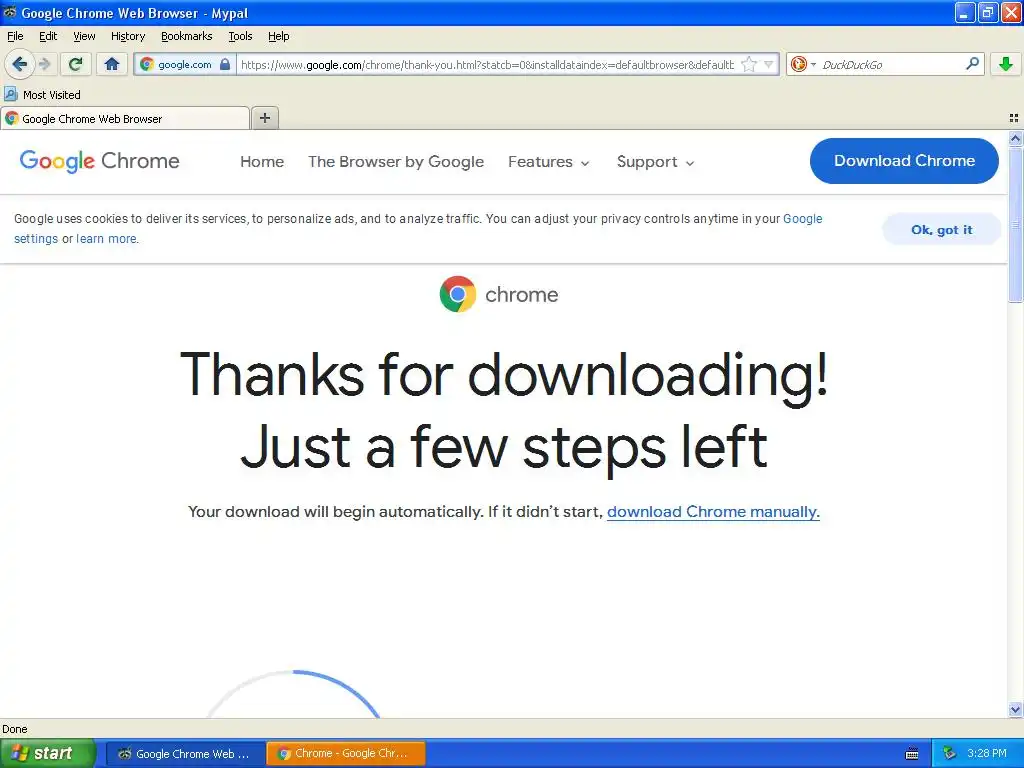Click the padlock security icon
This screenshot has width=1024, height=768.
225,64
